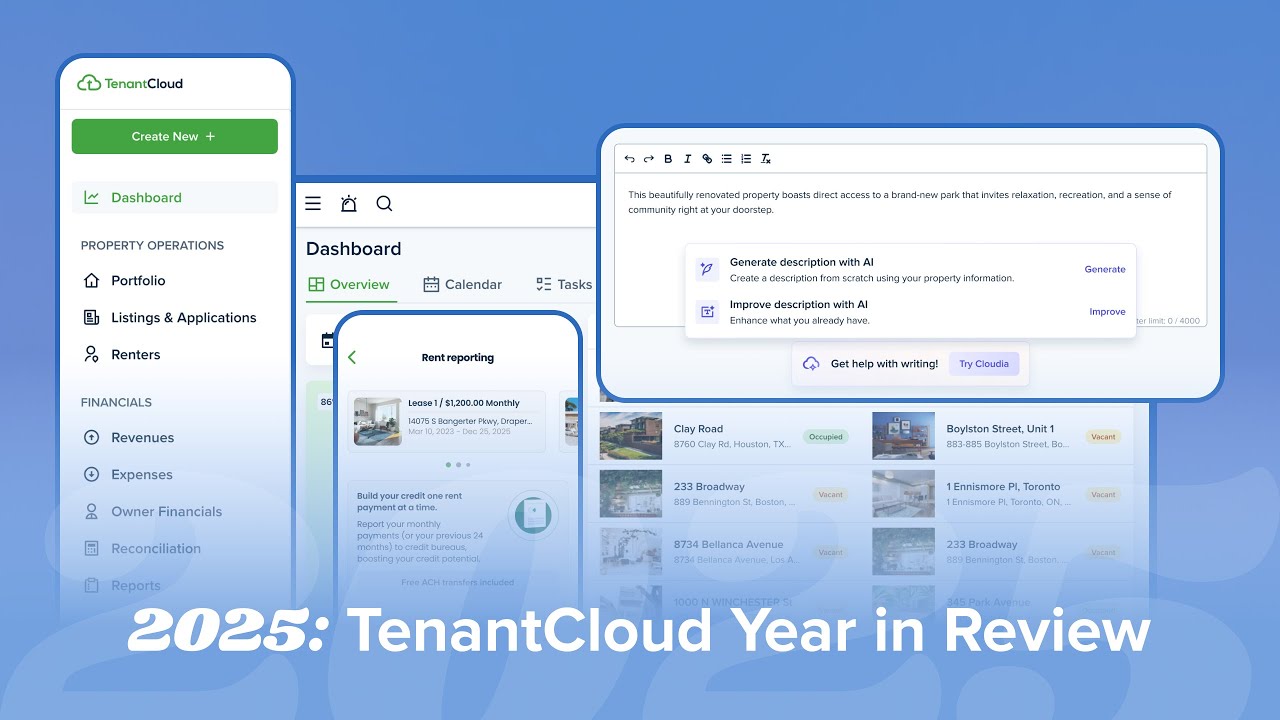Viewport: 1280px width, 720px height.
Task: Open the Clay Road property row
Action: (x=726, y=436)
